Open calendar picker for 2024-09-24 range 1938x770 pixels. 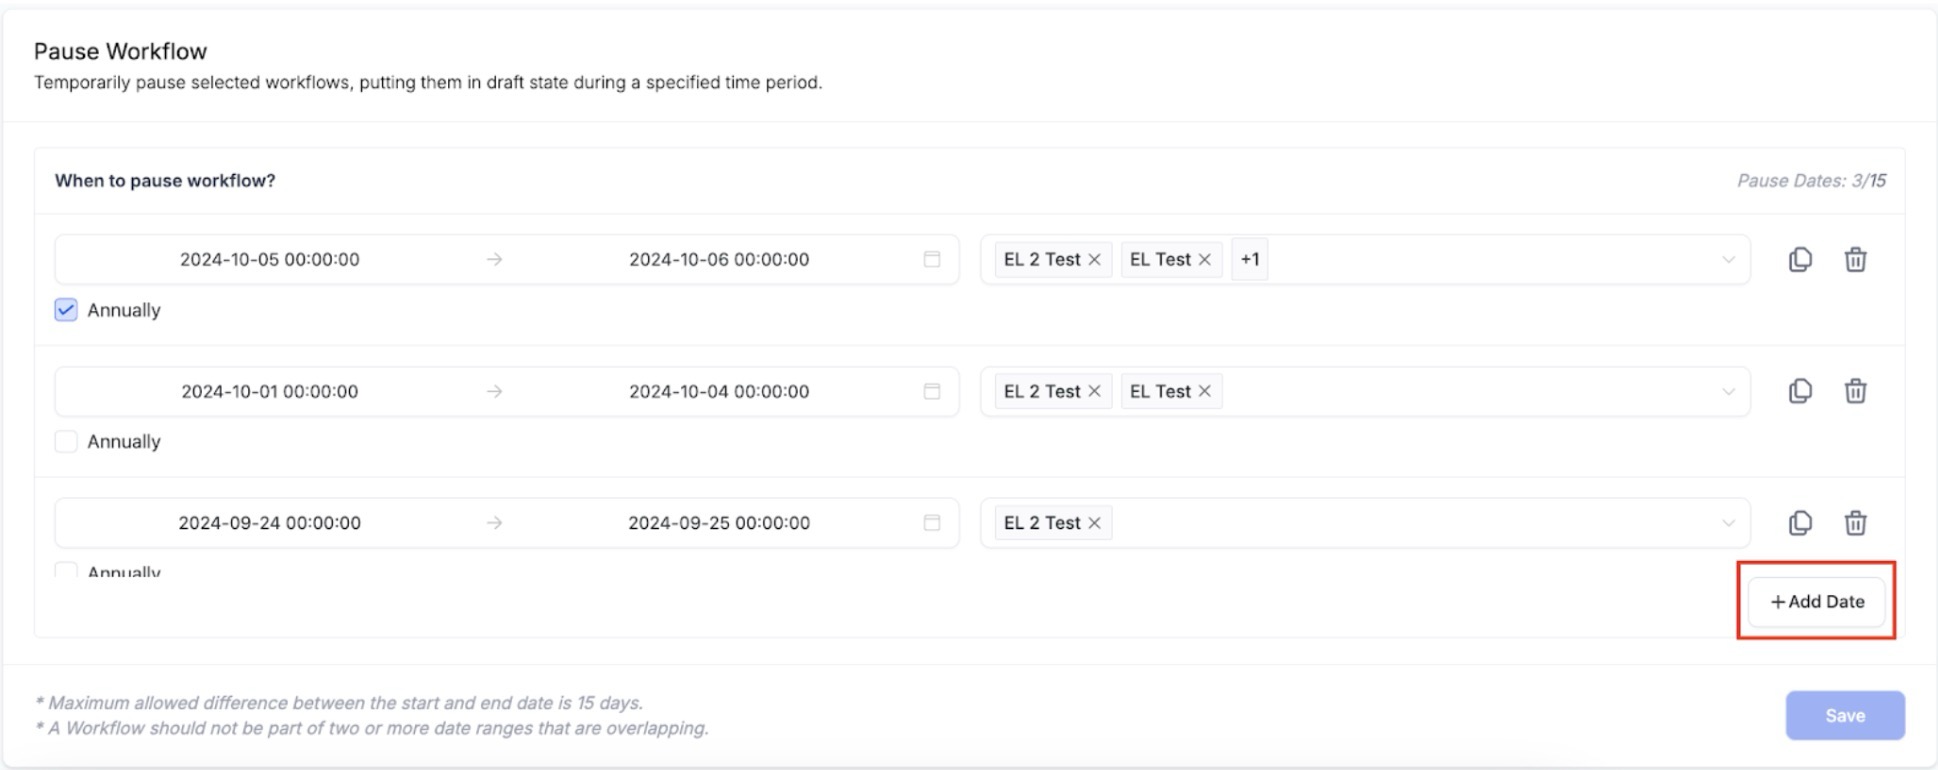931,523
